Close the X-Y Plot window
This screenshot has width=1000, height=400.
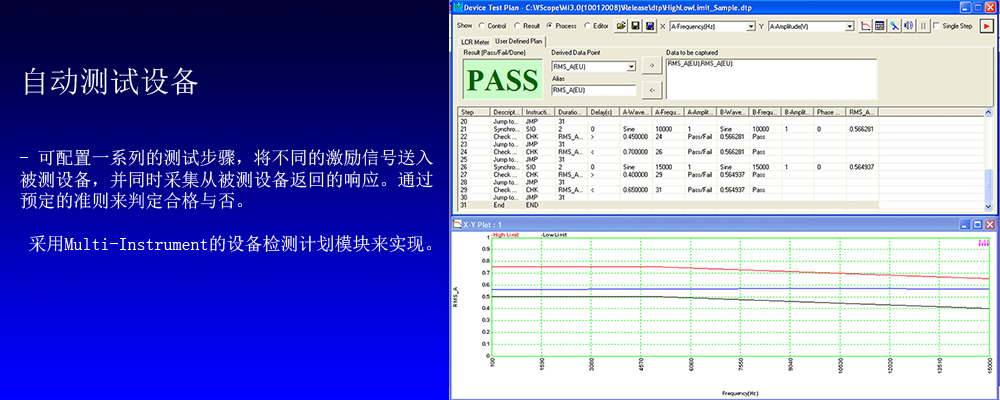[989, 225]
